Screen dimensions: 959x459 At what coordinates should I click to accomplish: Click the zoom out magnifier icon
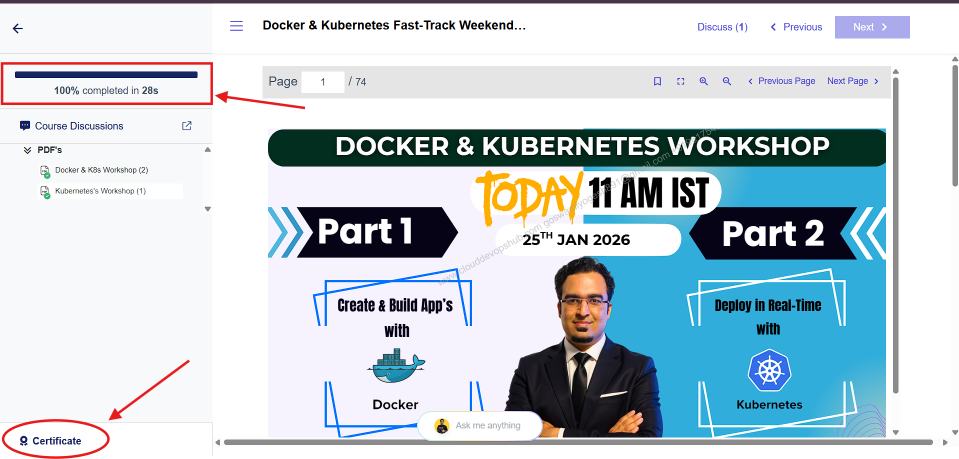click(x=727, y=81)
